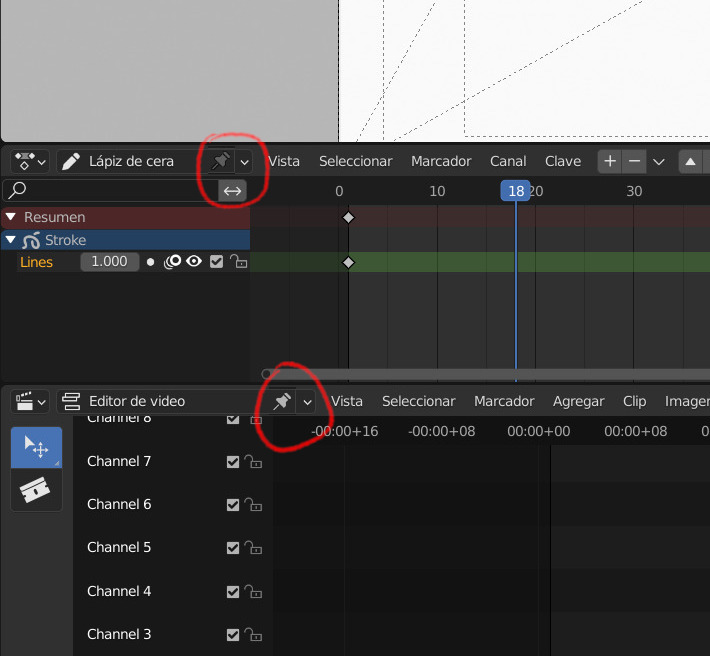Collapse the Stroke row

tap(11, 239)
